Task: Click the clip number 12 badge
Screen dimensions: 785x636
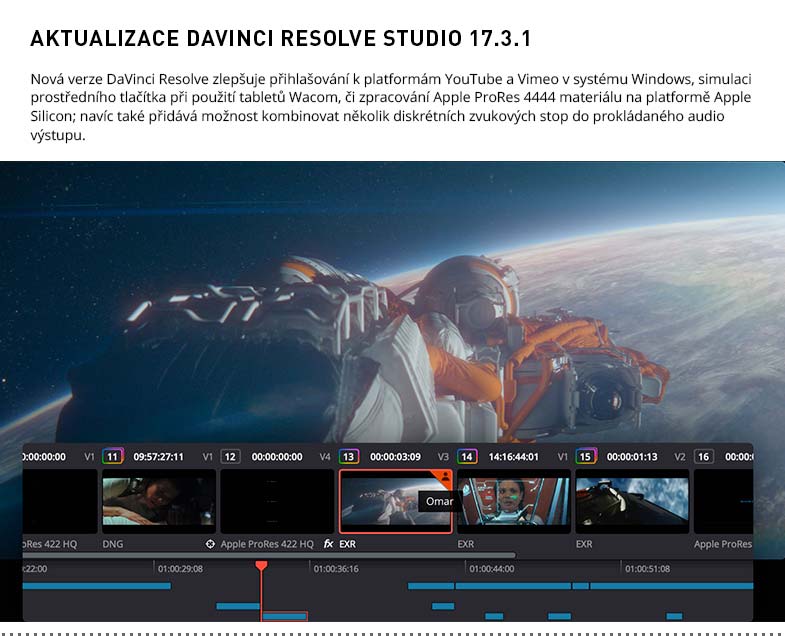Action: coord(230,457)
